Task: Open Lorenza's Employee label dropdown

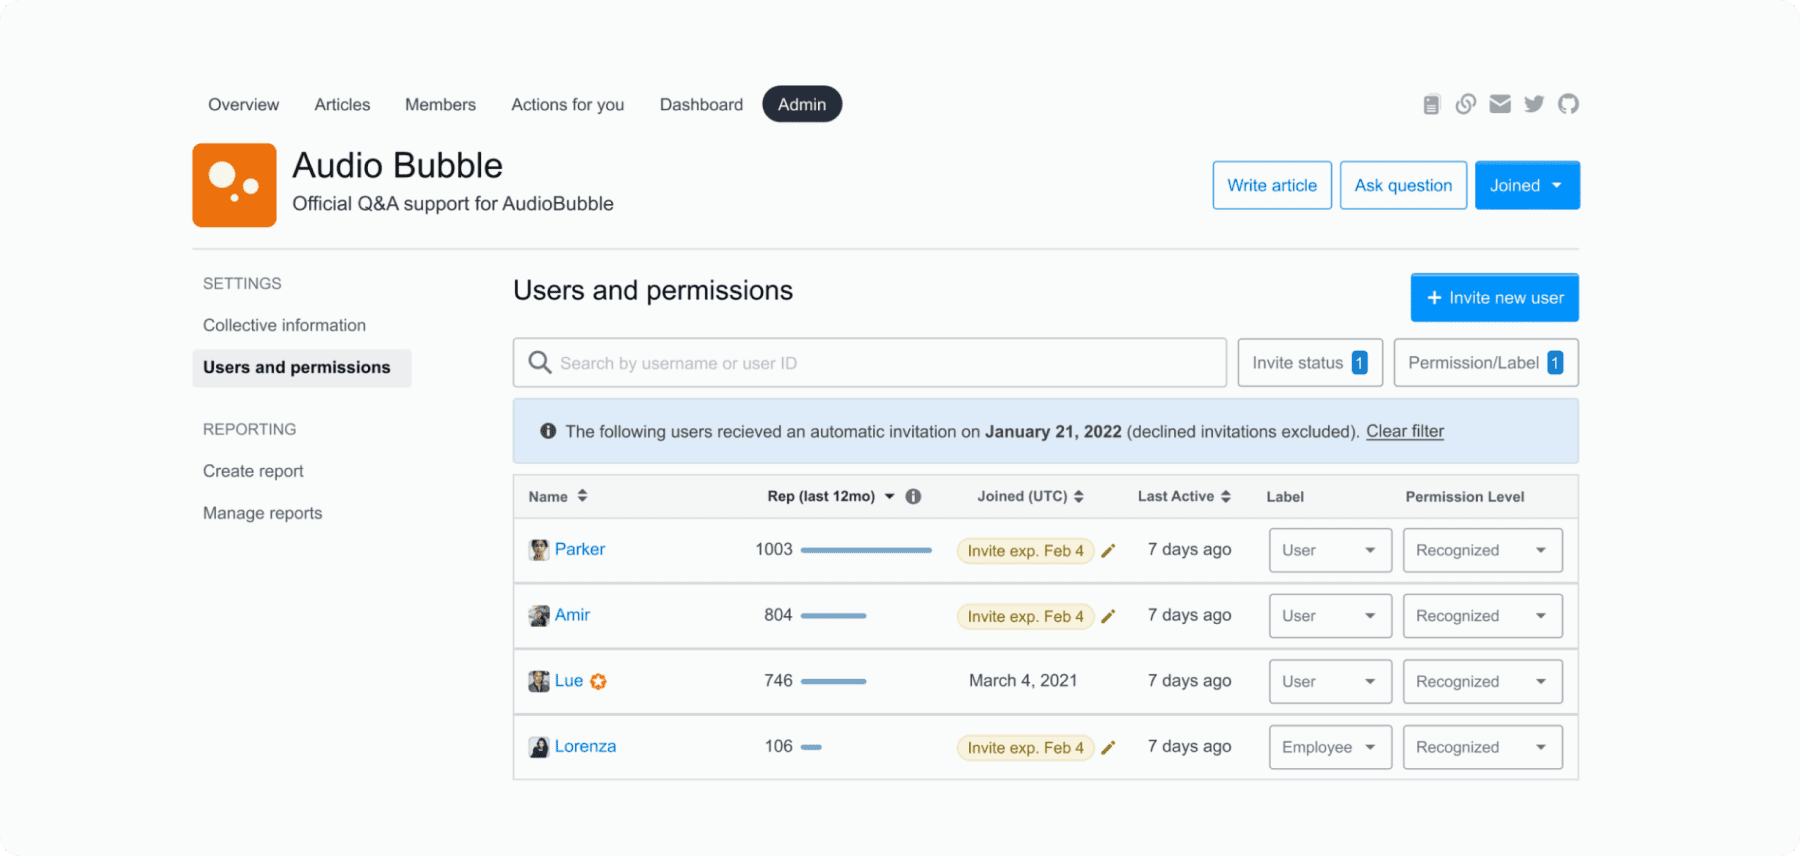Action: click(x=1330, y=747)
